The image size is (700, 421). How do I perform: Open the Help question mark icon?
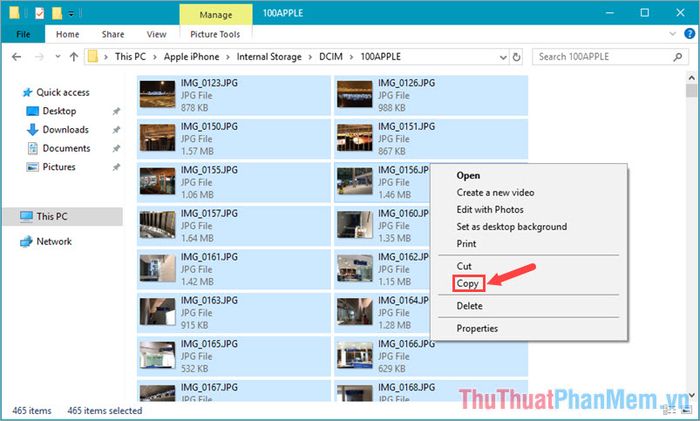[x=689, y=33]
